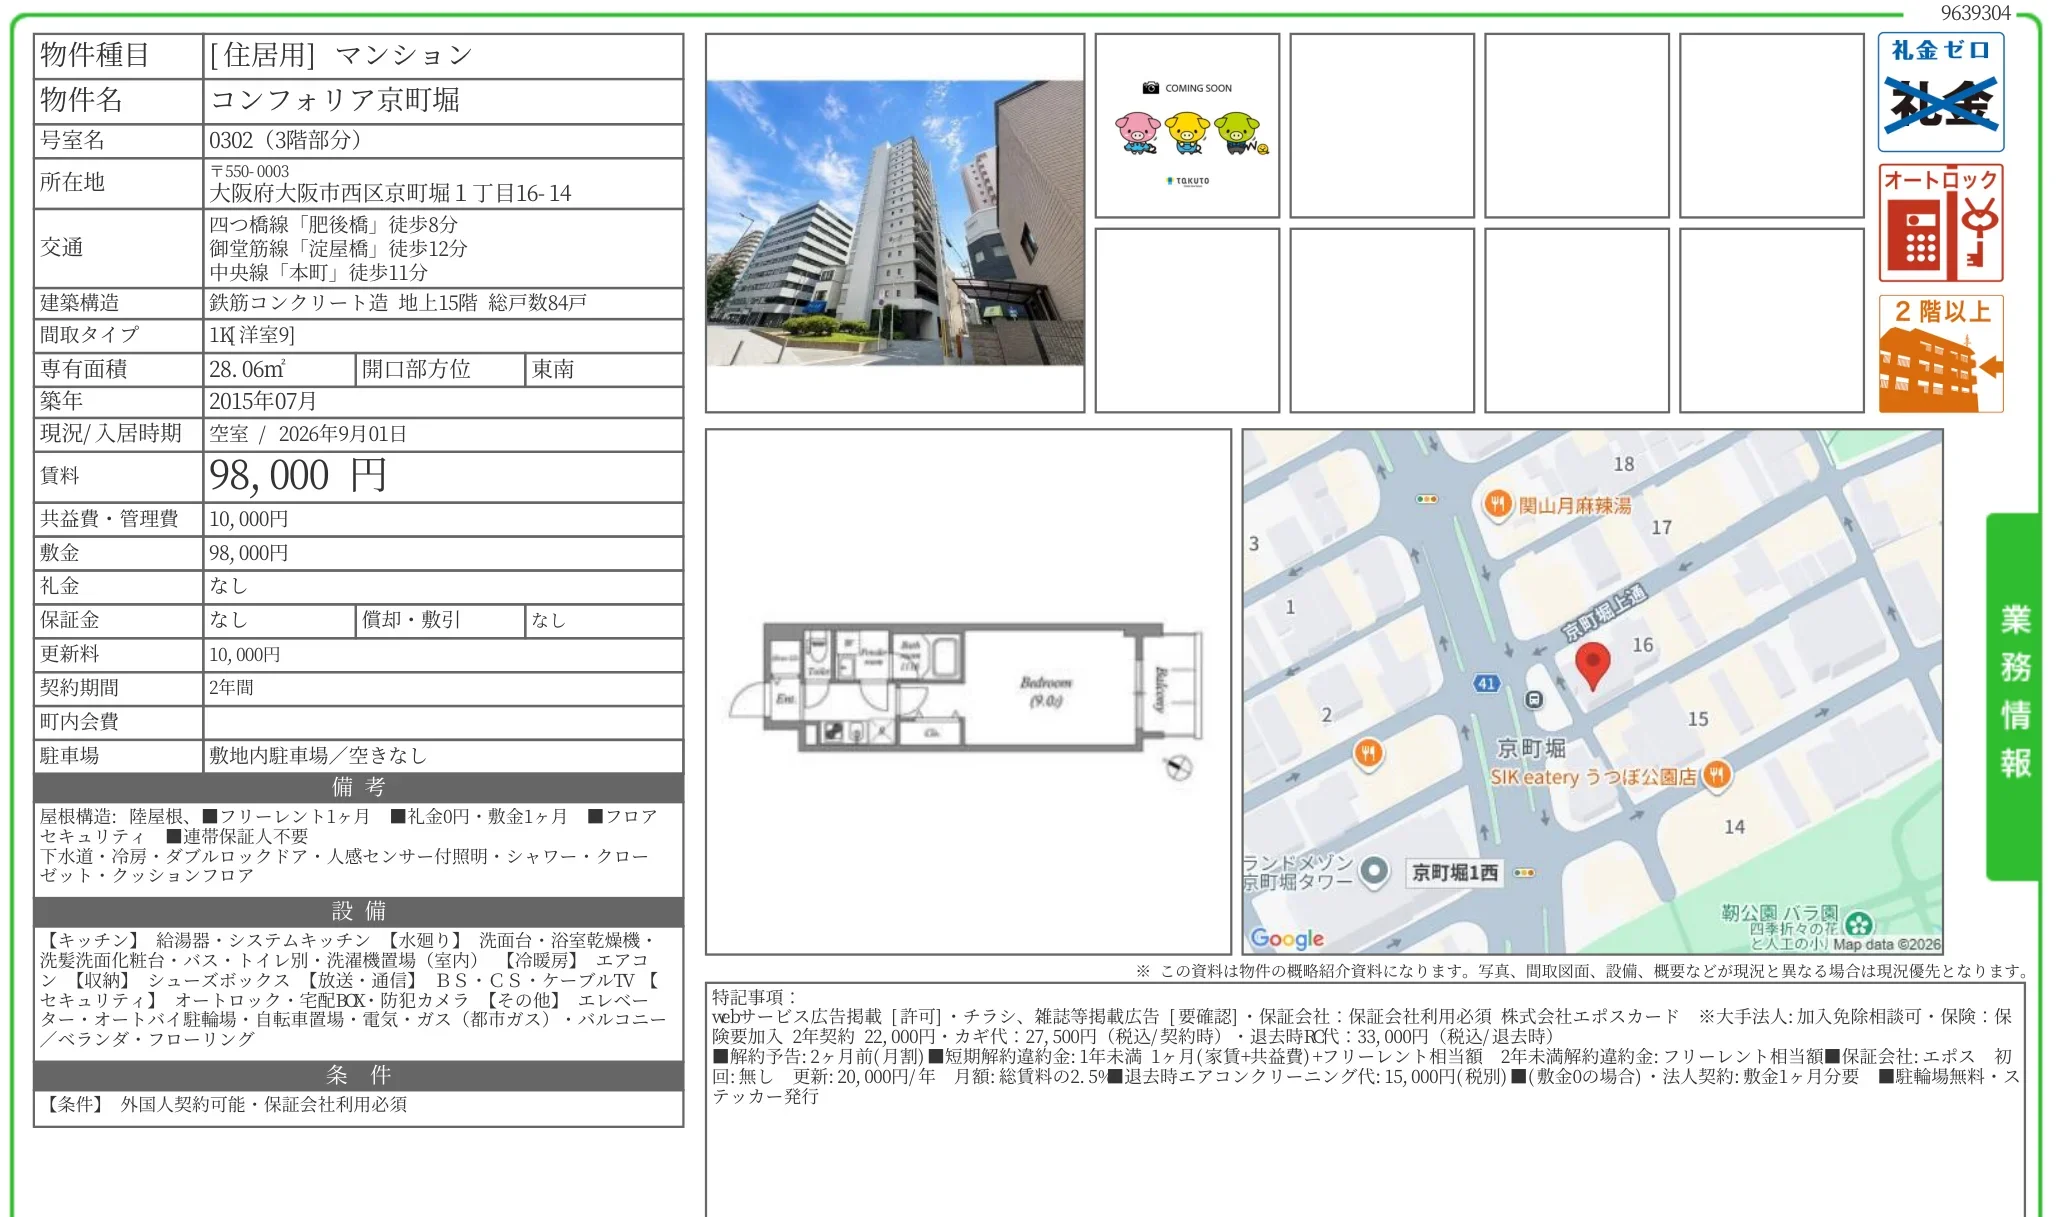
Task: Click the SIK eatery restaurant marker
Action: pos(1716,774)
